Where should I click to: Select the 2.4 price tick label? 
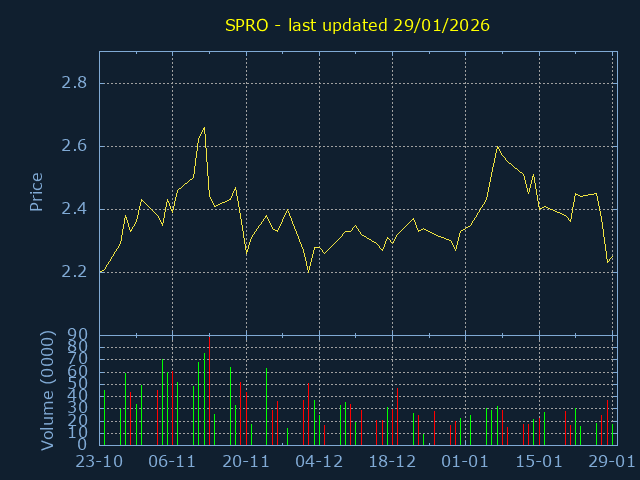point(73,209)
